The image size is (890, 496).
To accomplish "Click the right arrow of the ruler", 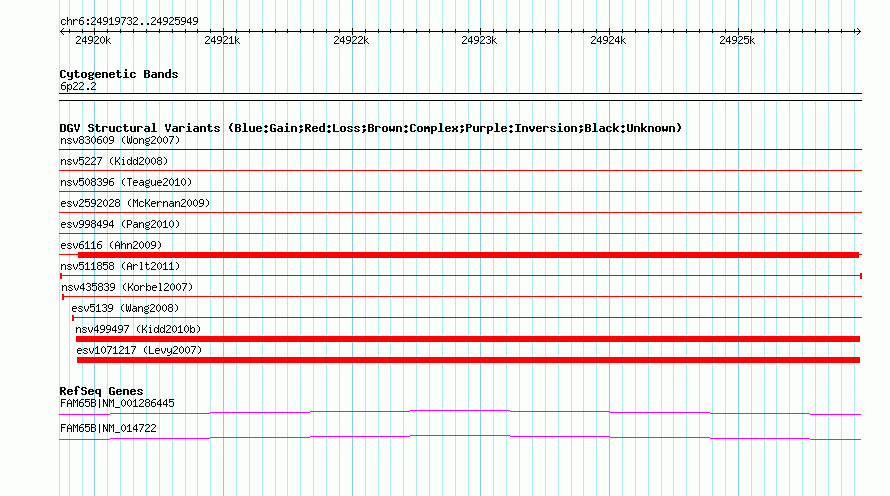I will (x=858, y=32).
